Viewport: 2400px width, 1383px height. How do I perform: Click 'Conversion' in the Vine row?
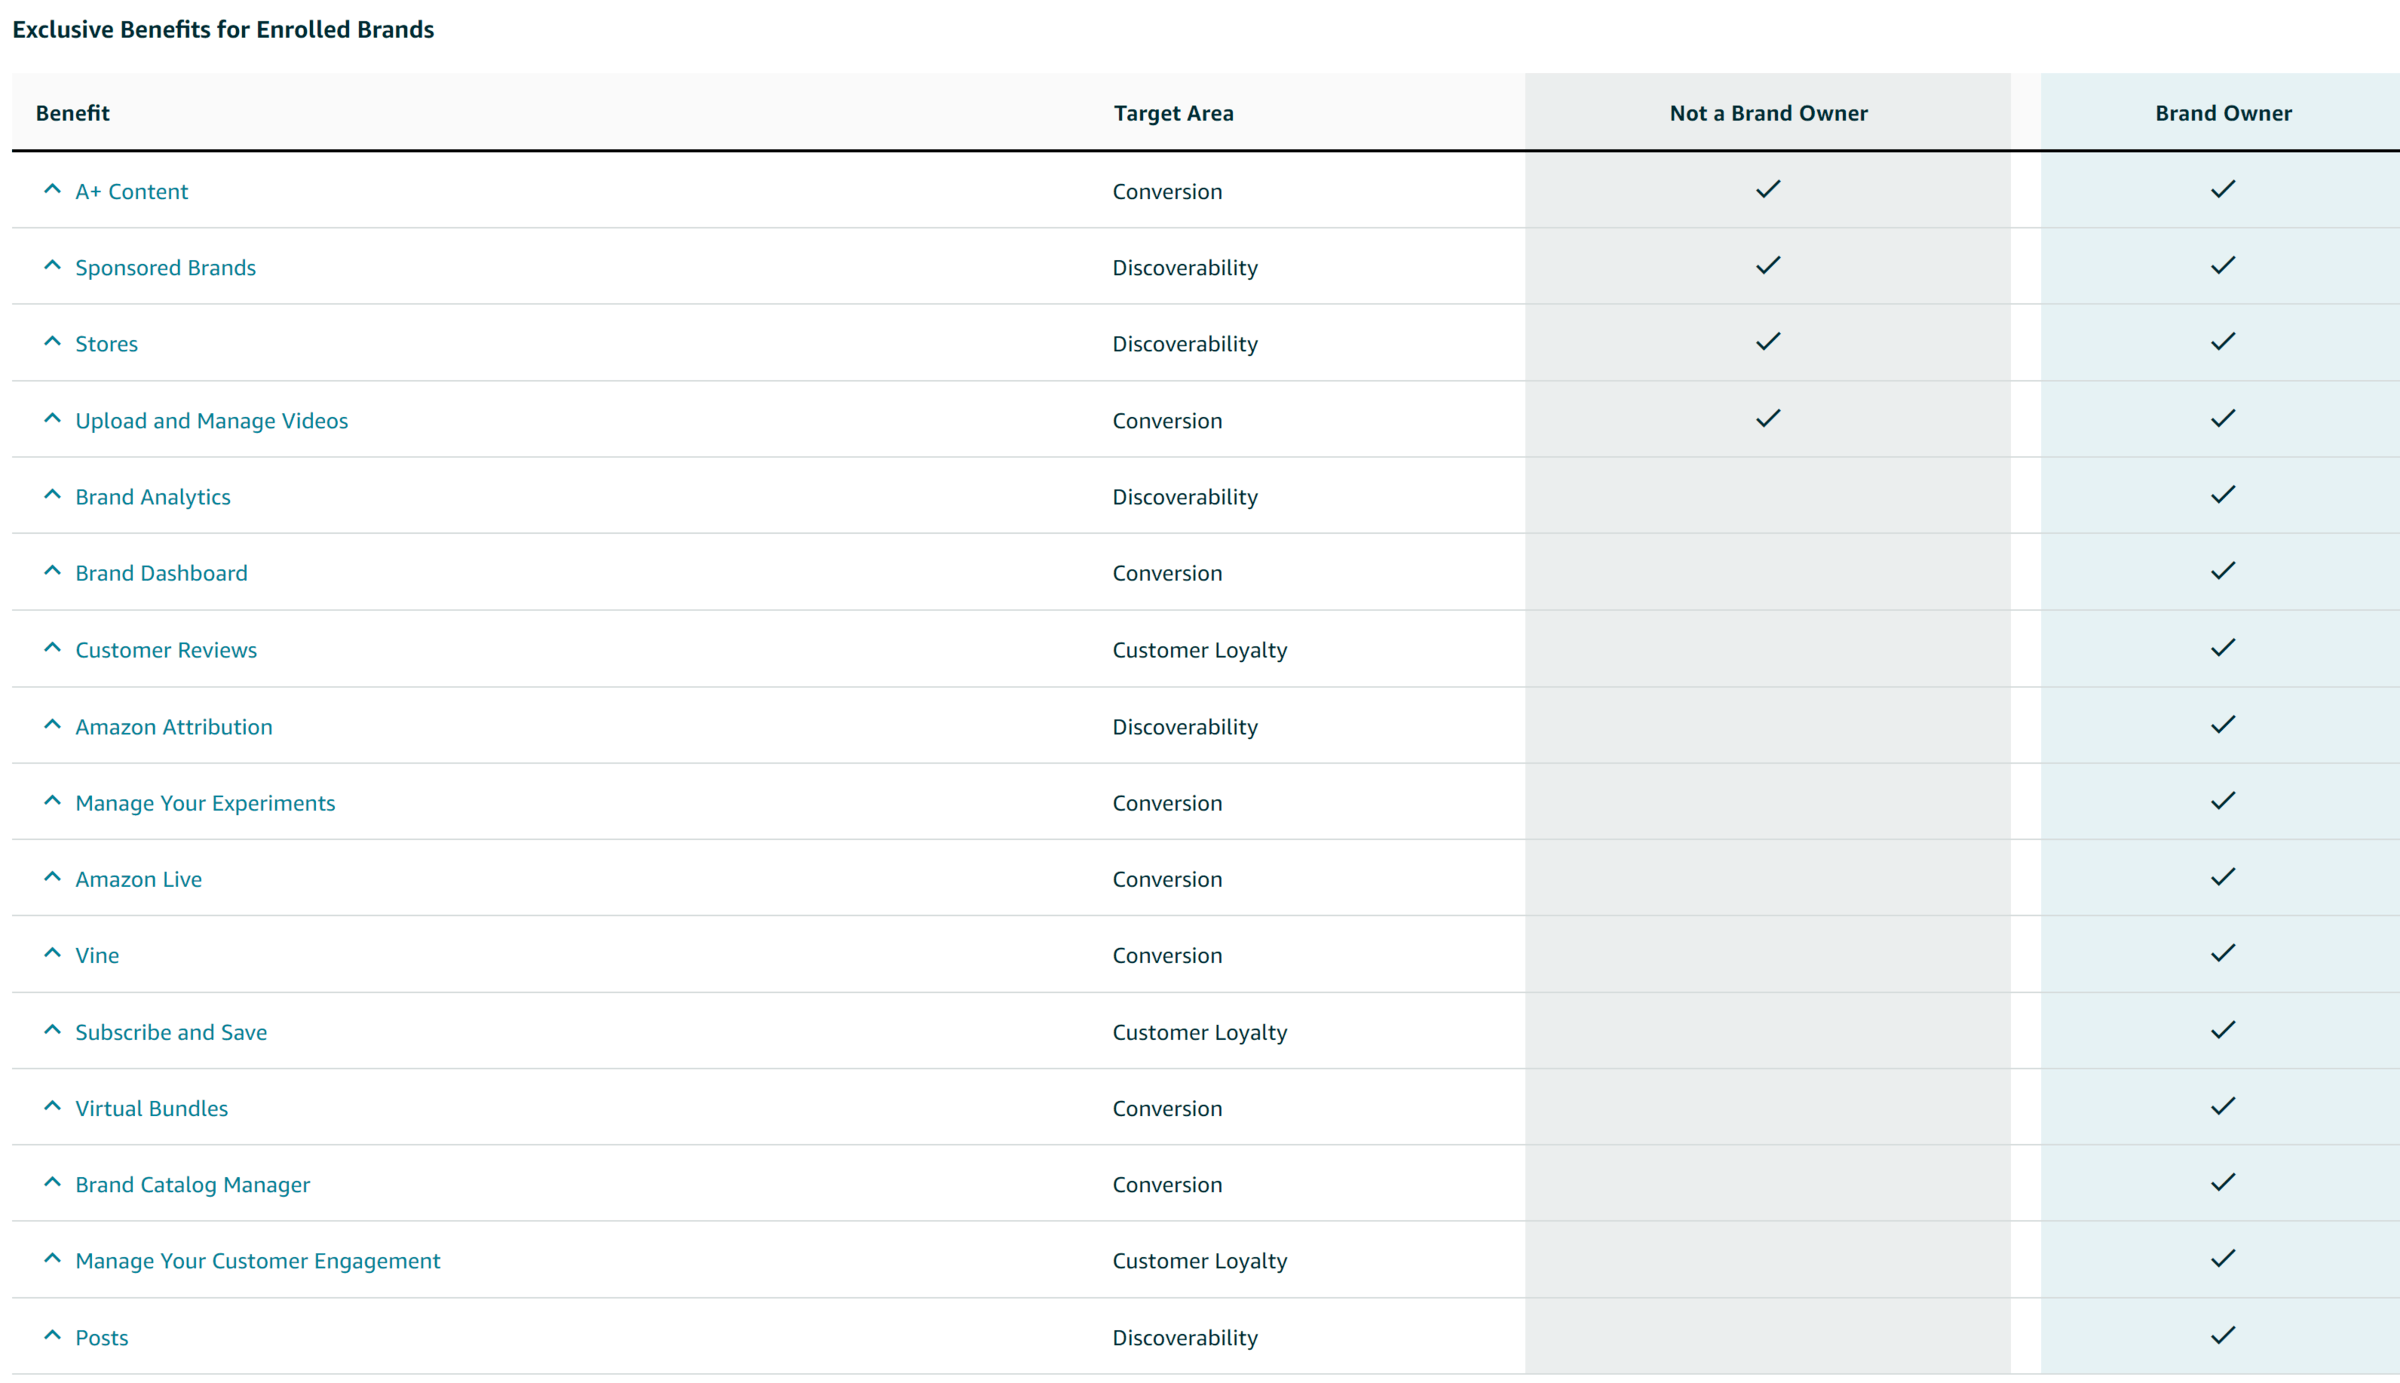(1167, 955)
